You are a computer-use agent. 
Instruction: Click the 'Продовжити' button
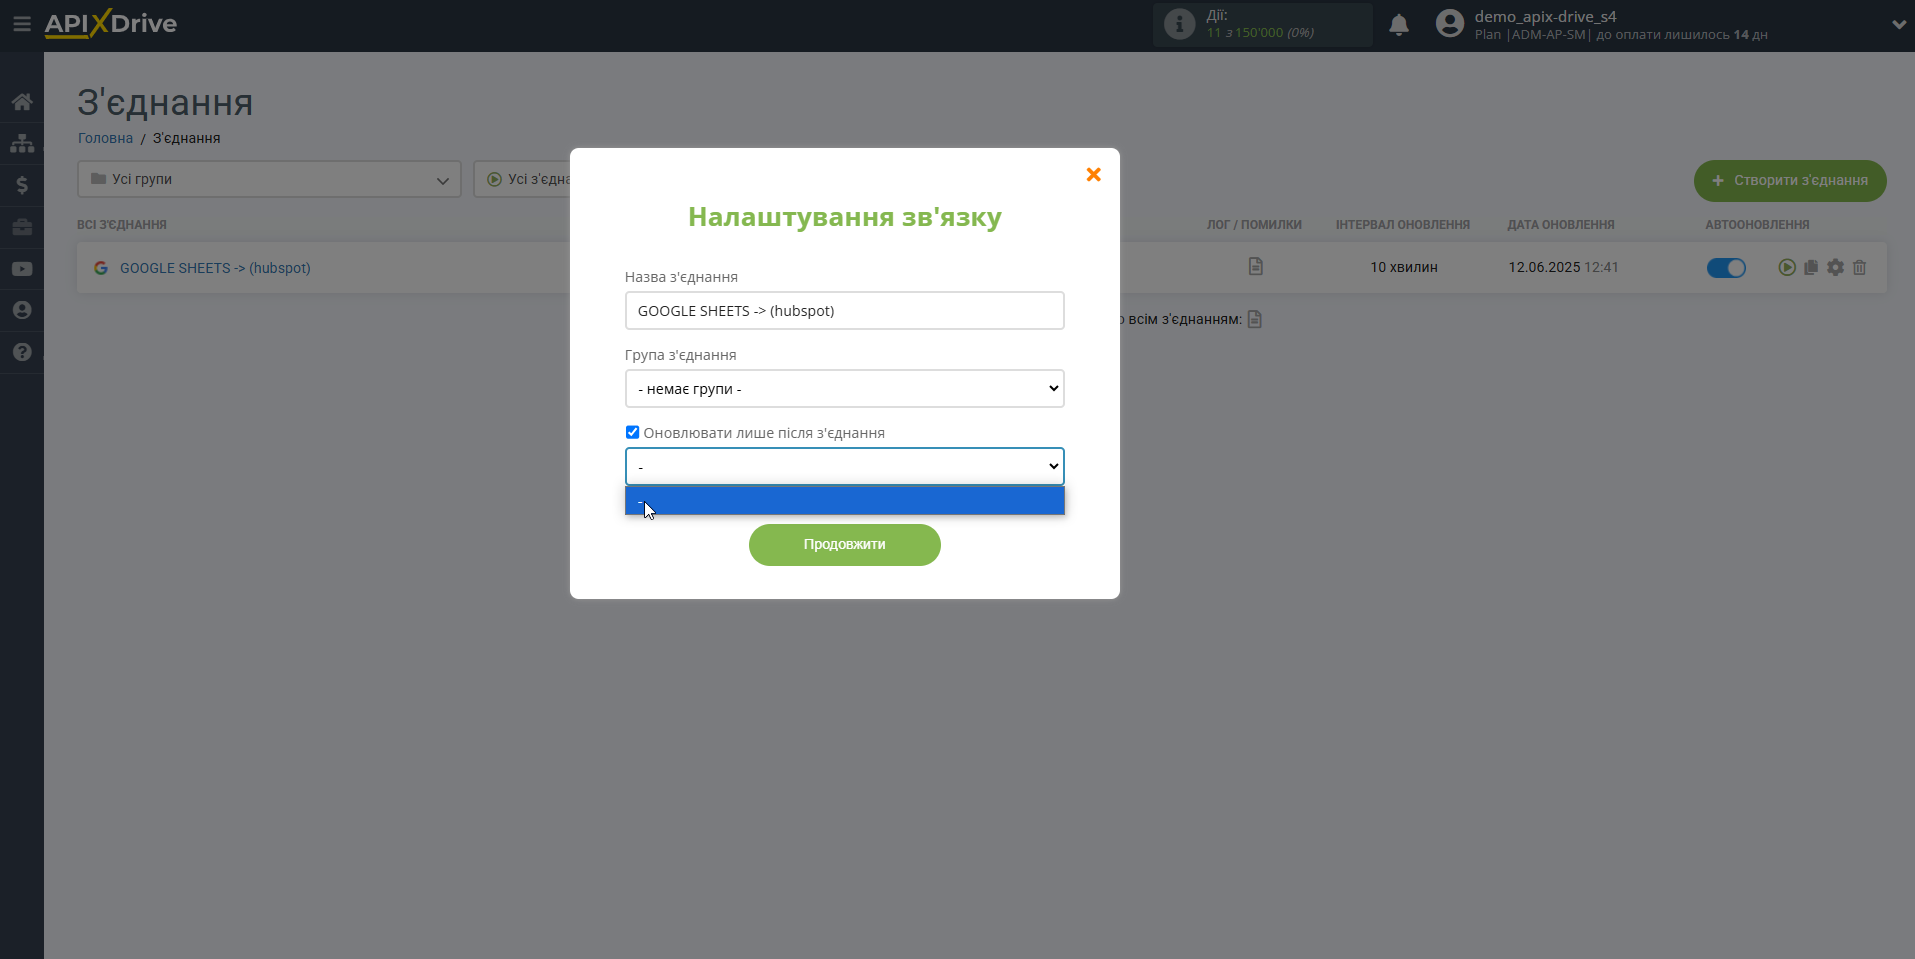pos(845,545)
